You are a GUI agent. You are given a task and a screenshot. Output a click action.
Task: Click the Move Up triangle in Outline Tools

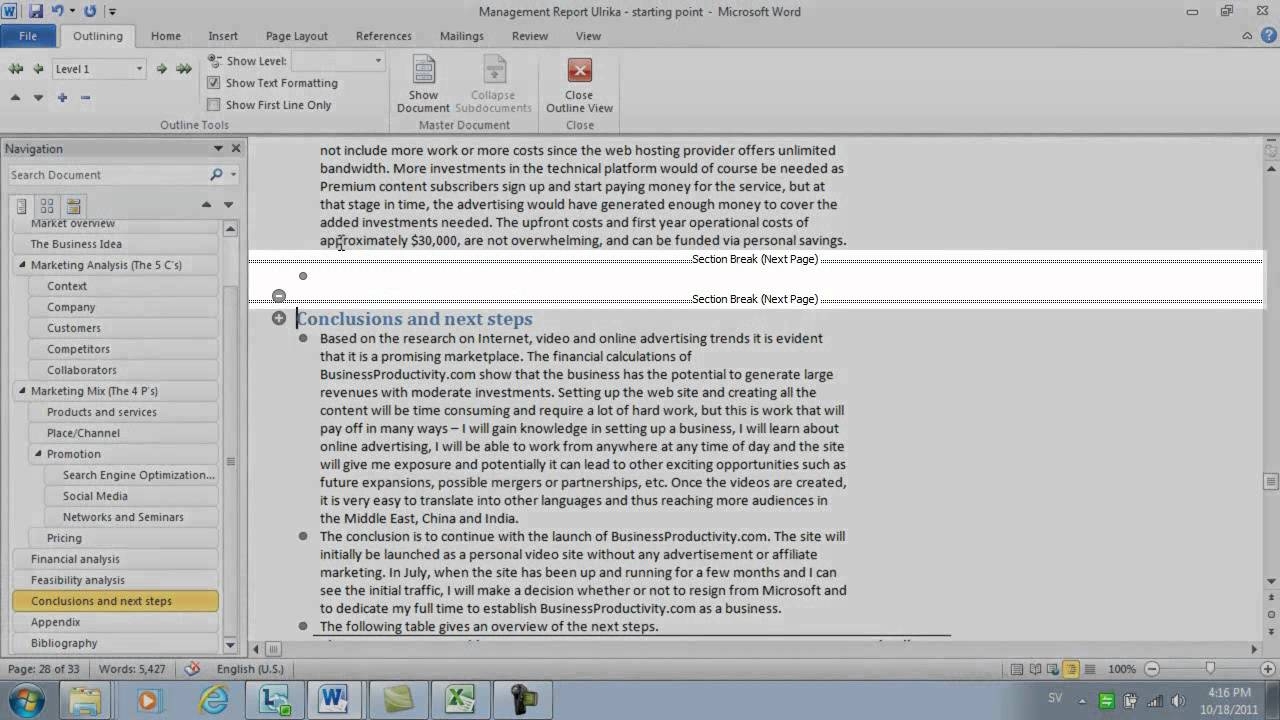(x=15, y=97)
